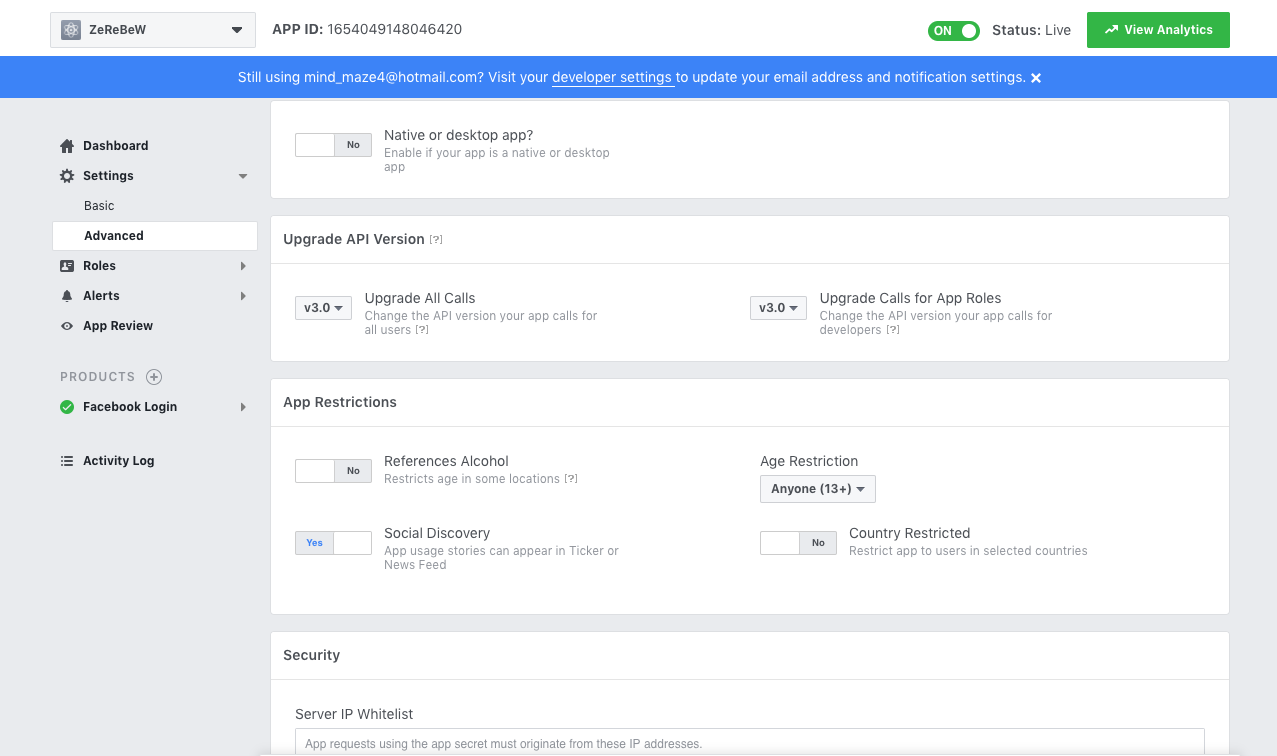Open the Upgrade All Calls version dropdown
The width and height of the screenshot is (1277, 756).
coord(323,308)
